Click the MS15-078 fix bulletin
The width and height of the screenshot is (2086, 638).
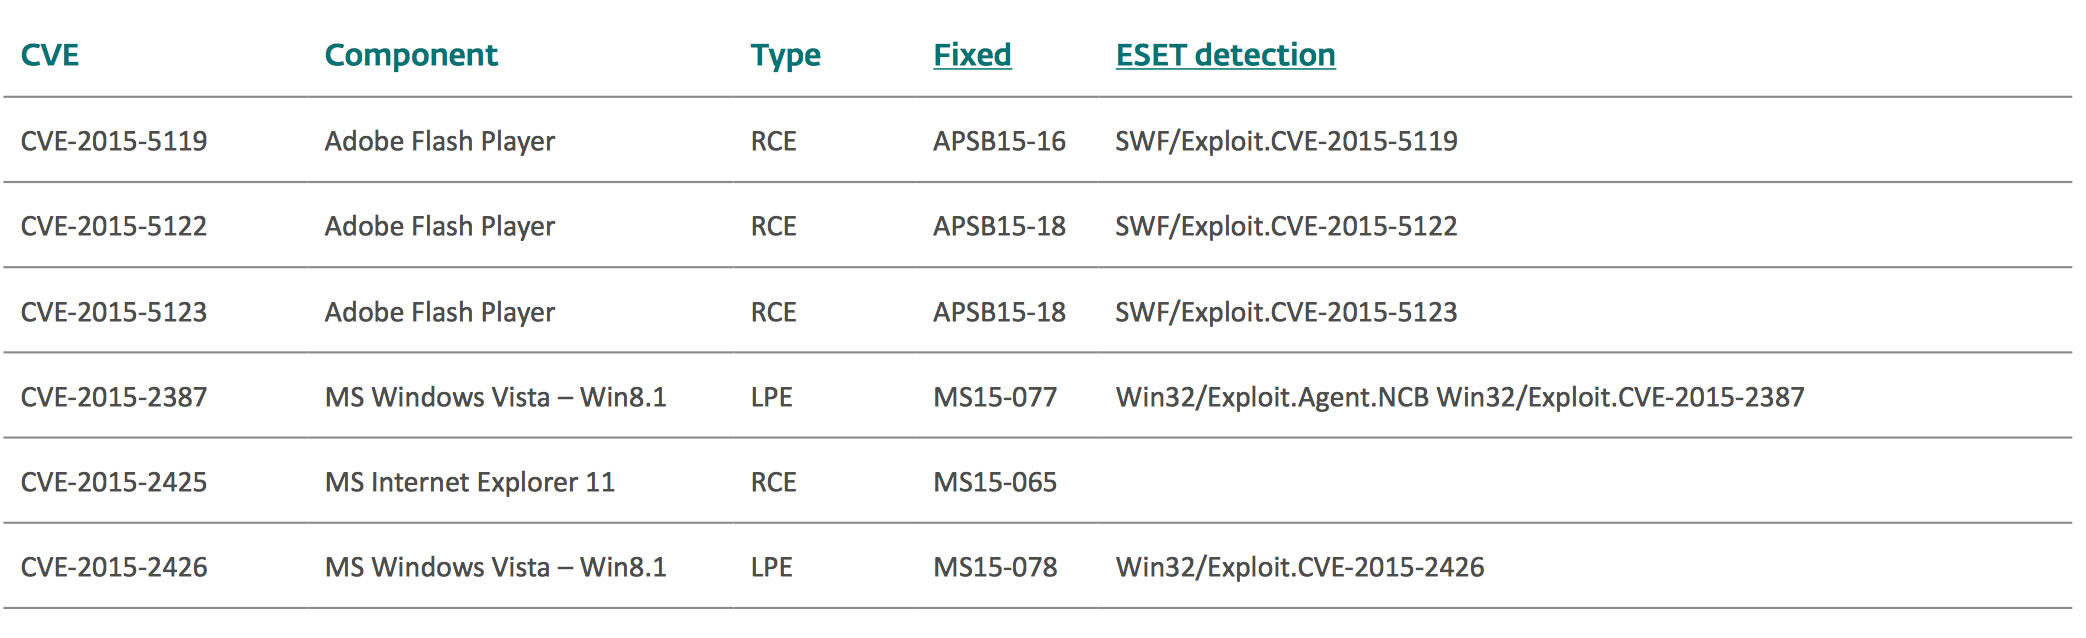click(x=995, y=567)
